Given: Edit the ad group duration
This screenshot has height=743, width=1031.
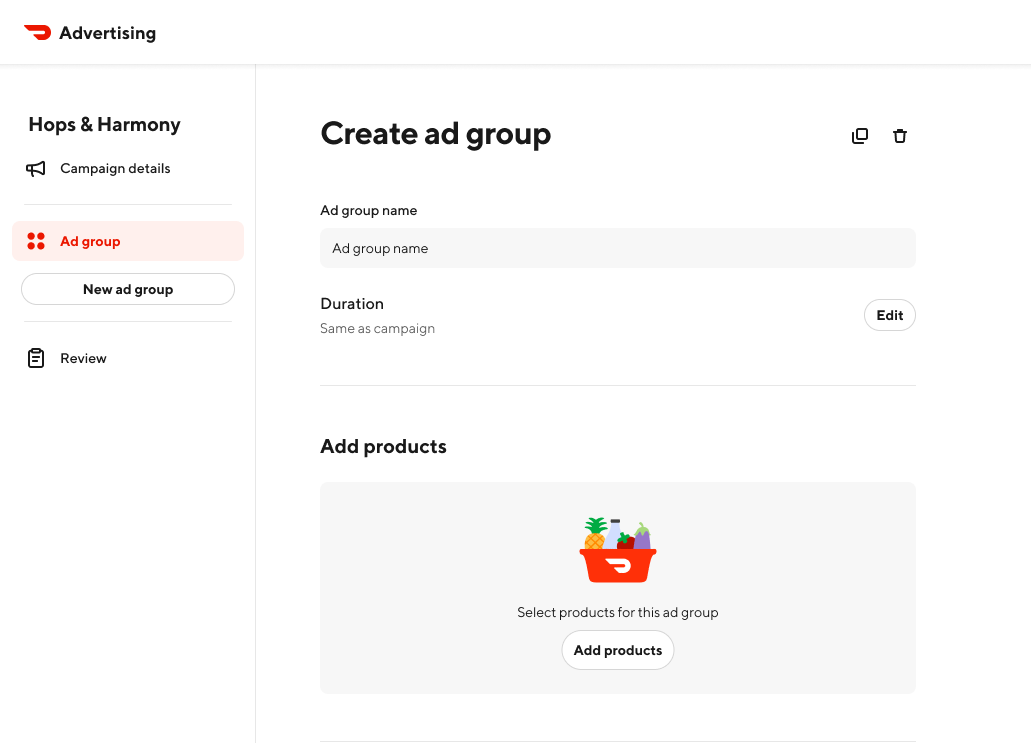Looking at the screenshot, I should 890,316.
